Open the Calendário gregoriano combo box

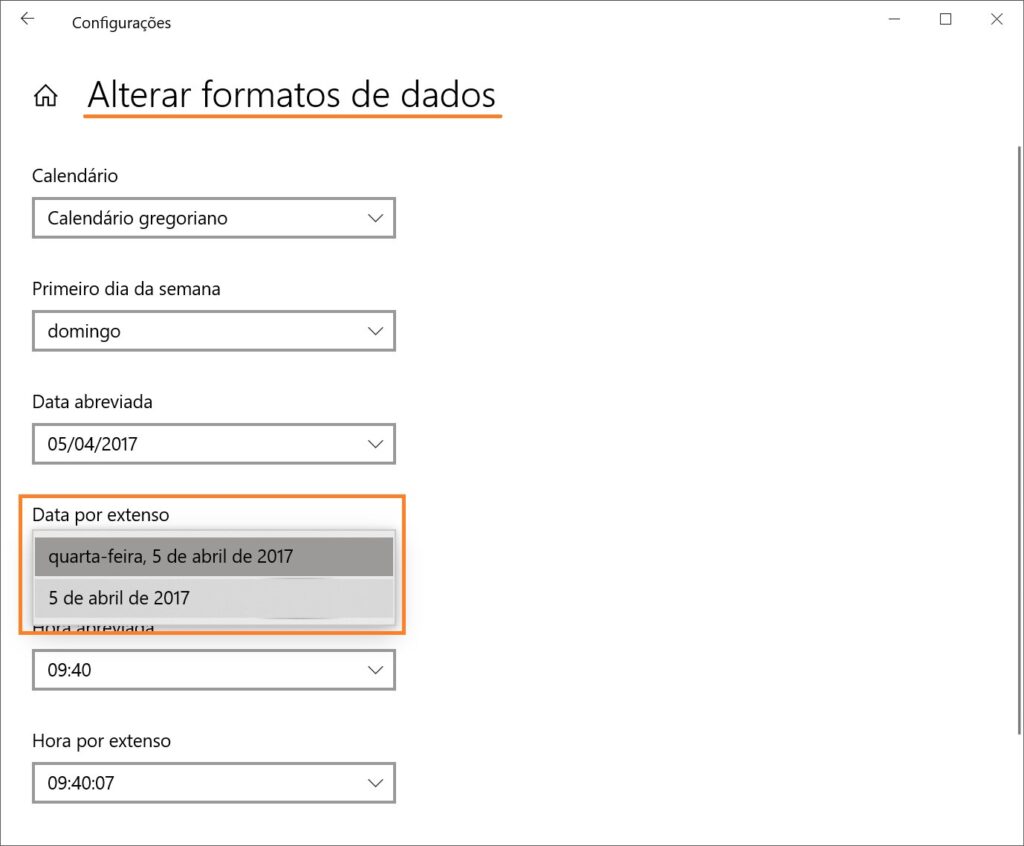[x=213, y=218]
